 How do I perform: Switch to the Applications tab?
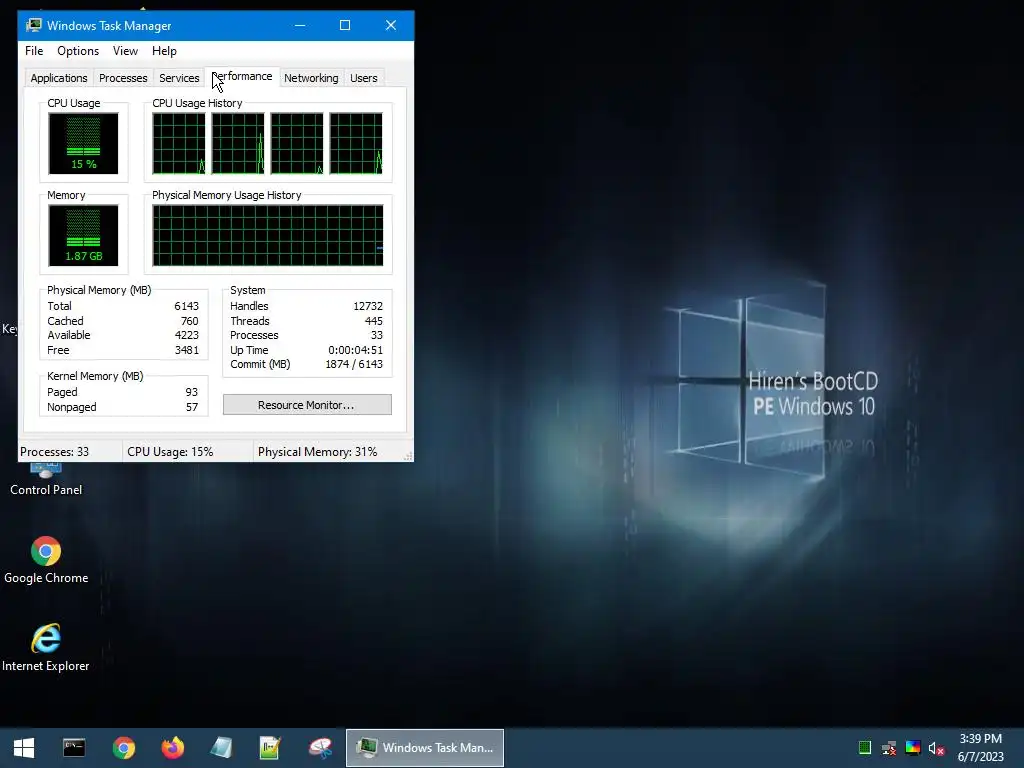point(59,78)
